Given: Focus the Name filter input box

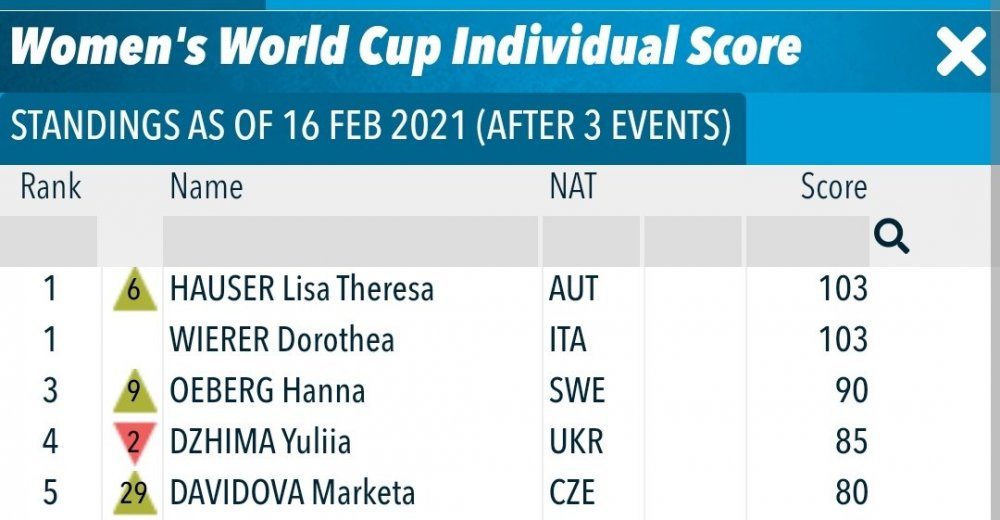Looking at the screenshot, I should point(350,241).
